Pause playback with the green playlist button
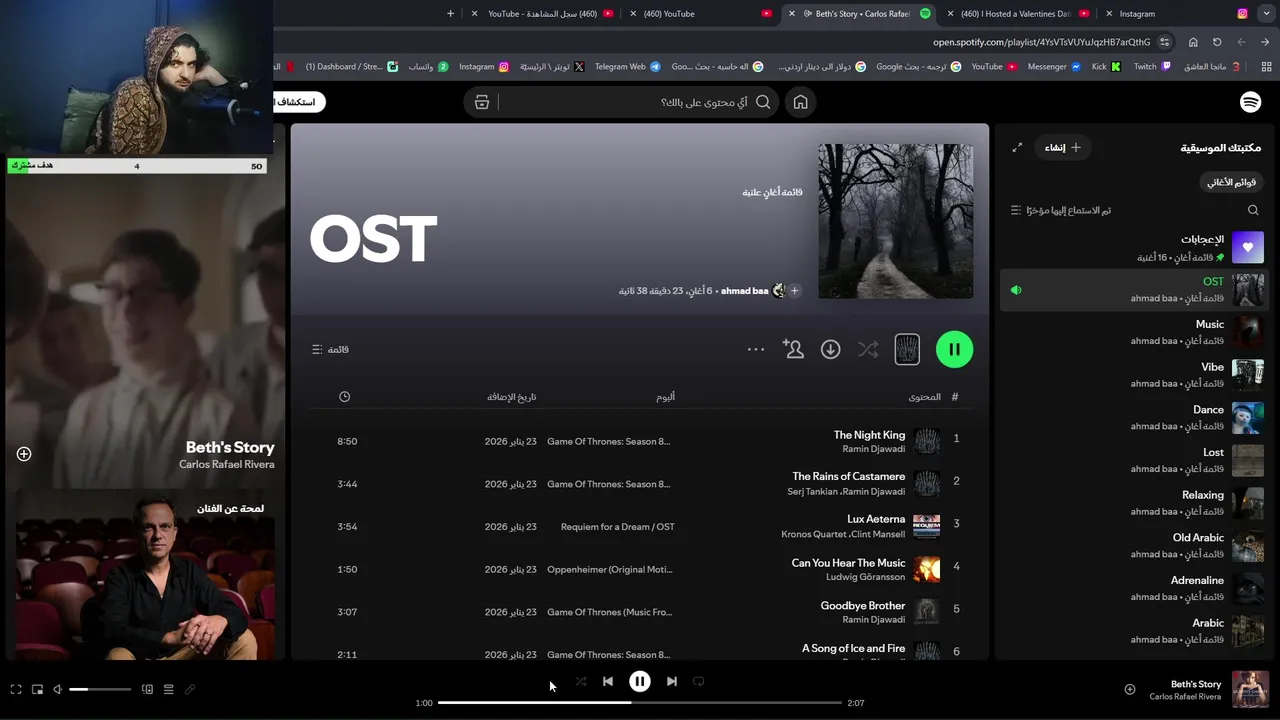This screenshot has width=1280, height=720. (954, 349)
